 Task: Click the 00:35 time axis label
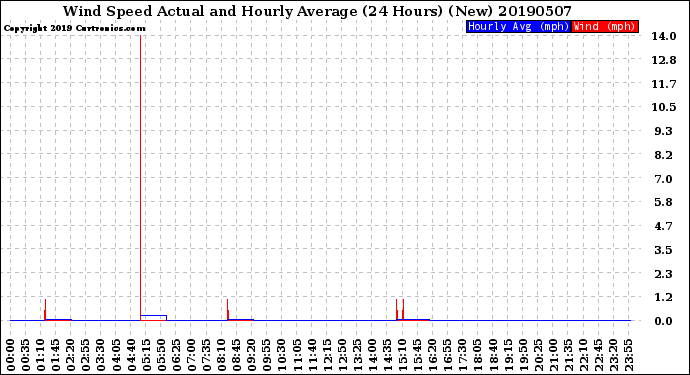click(x=26, y=355)
